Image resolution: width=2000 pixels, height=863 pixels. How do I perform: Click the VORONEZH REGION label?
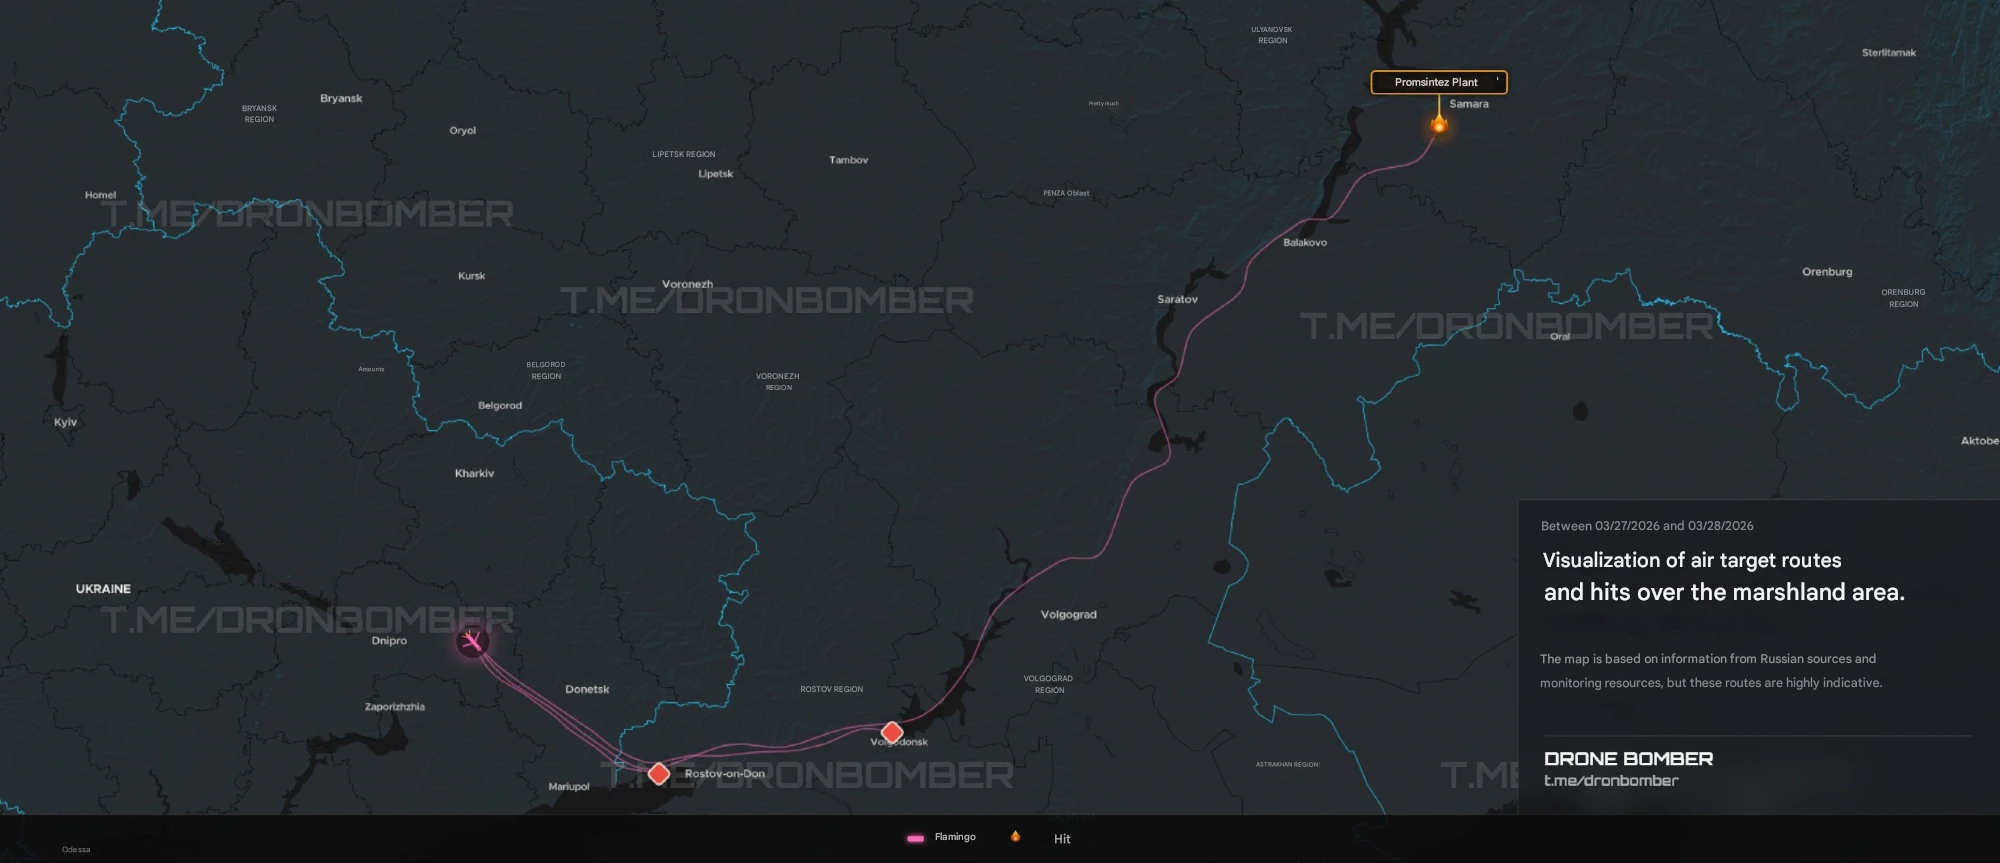click(778, 382)
